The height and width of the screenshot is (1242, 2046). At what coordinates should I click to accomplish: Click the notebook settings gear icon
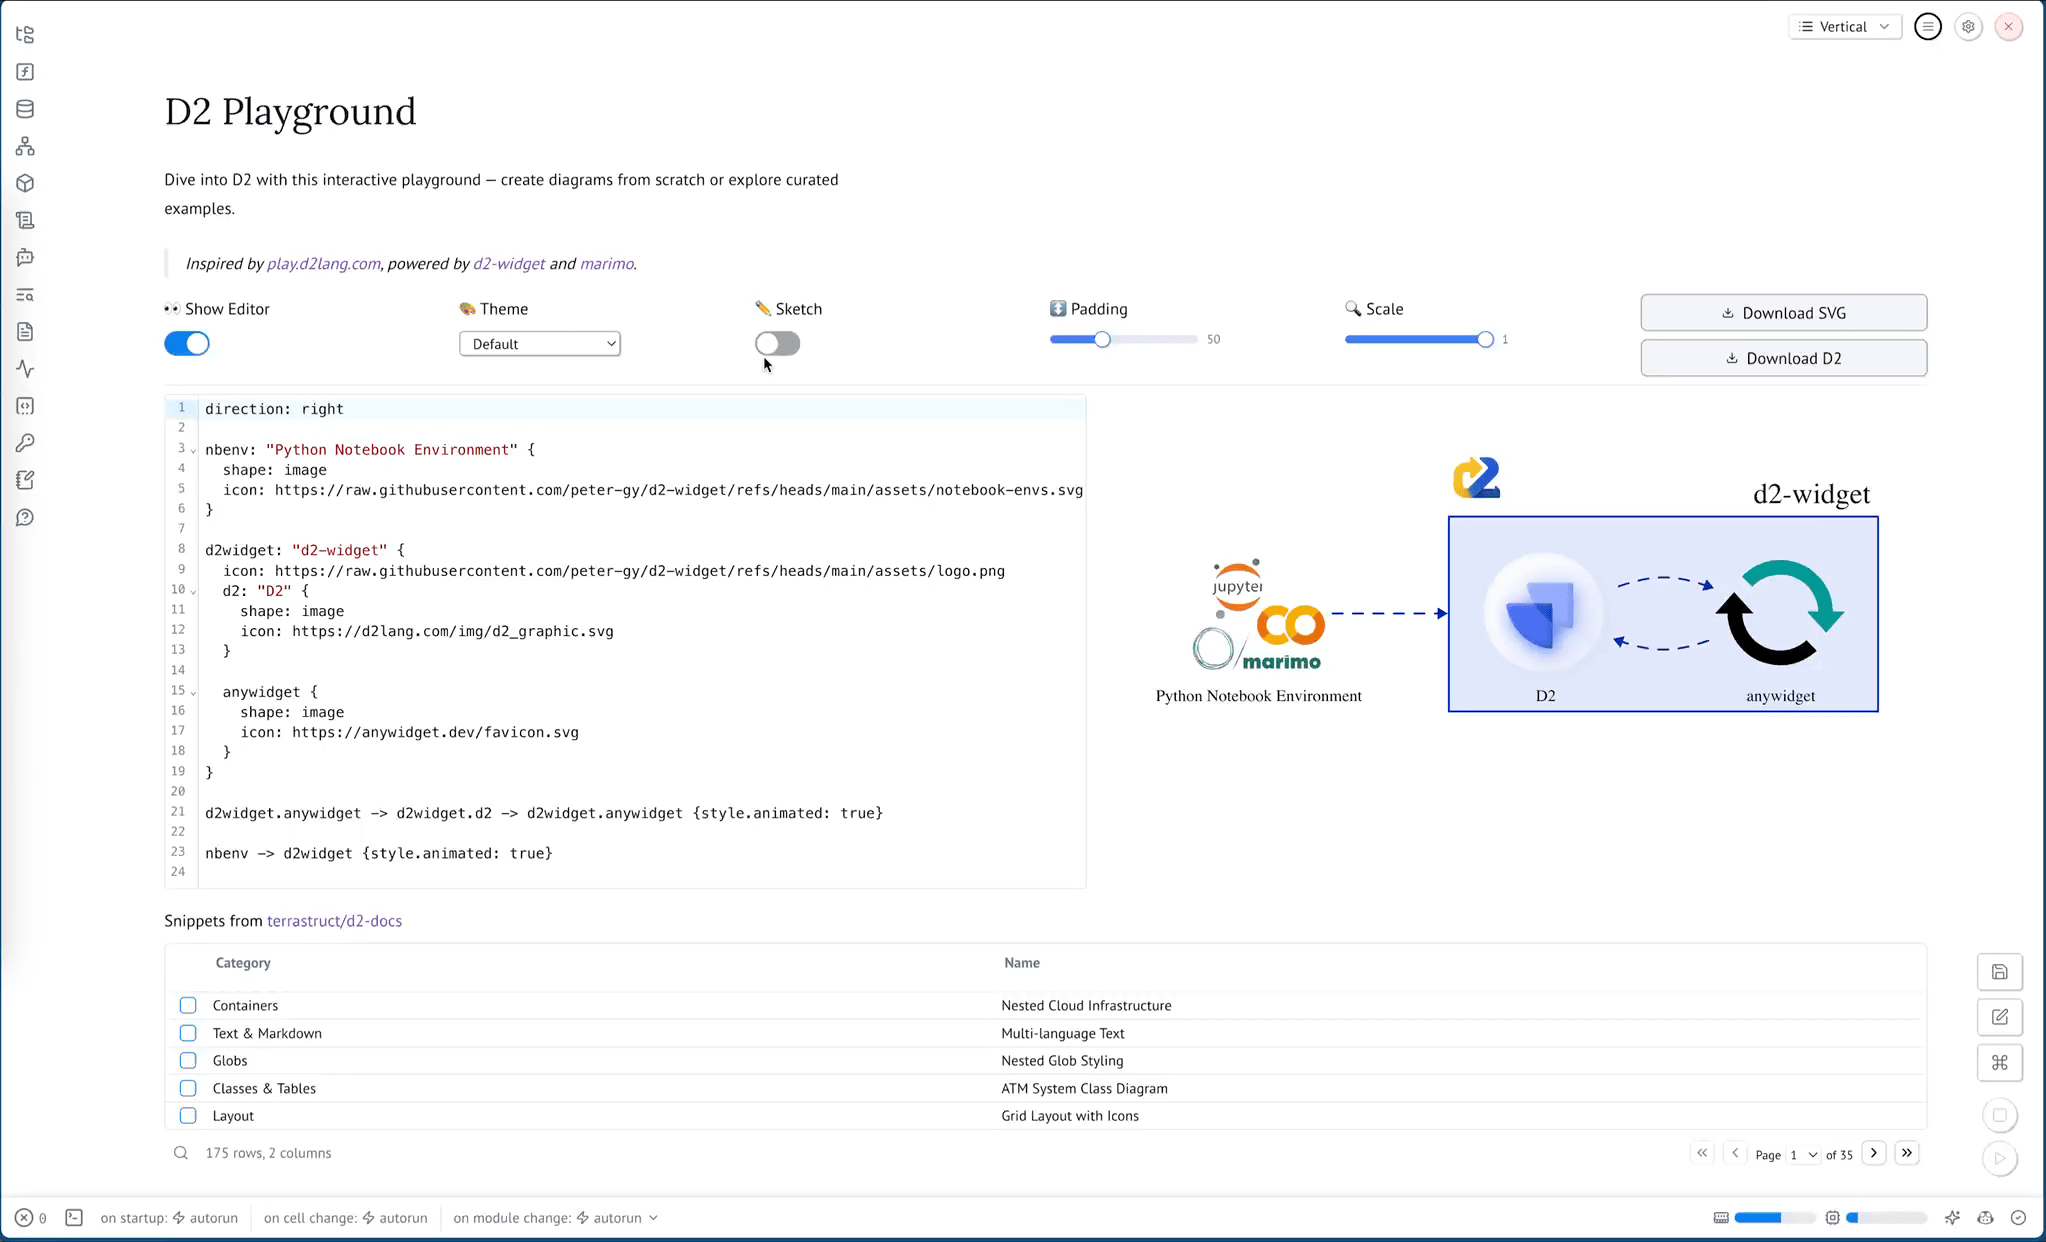tap(1968, 27)
